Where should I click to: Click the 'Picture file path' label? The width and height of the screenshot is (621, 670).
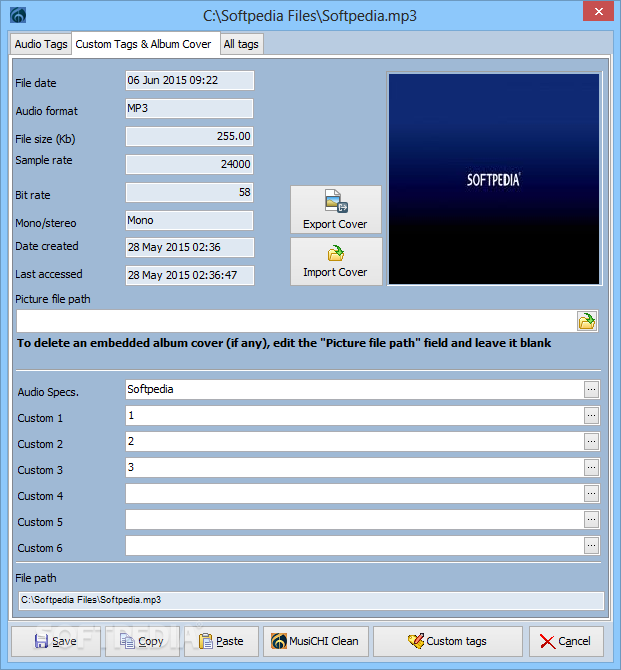(53, 299)
